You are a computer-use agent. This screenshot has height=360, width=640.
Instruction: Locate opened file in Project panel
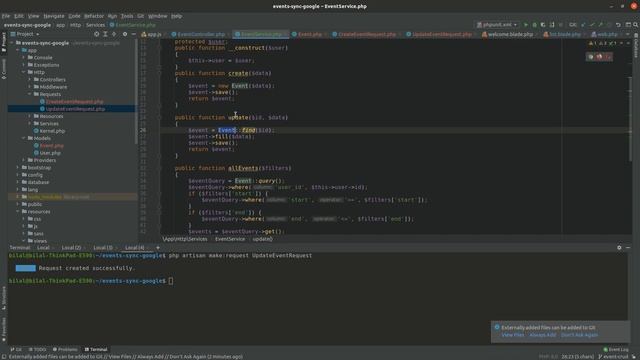click(96, 34)
